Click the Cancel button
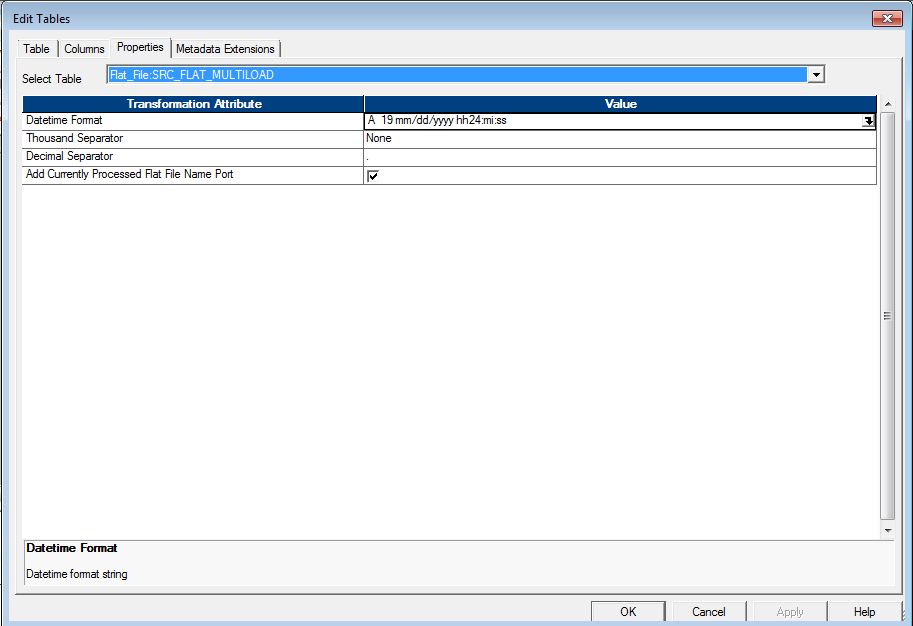 708,610
